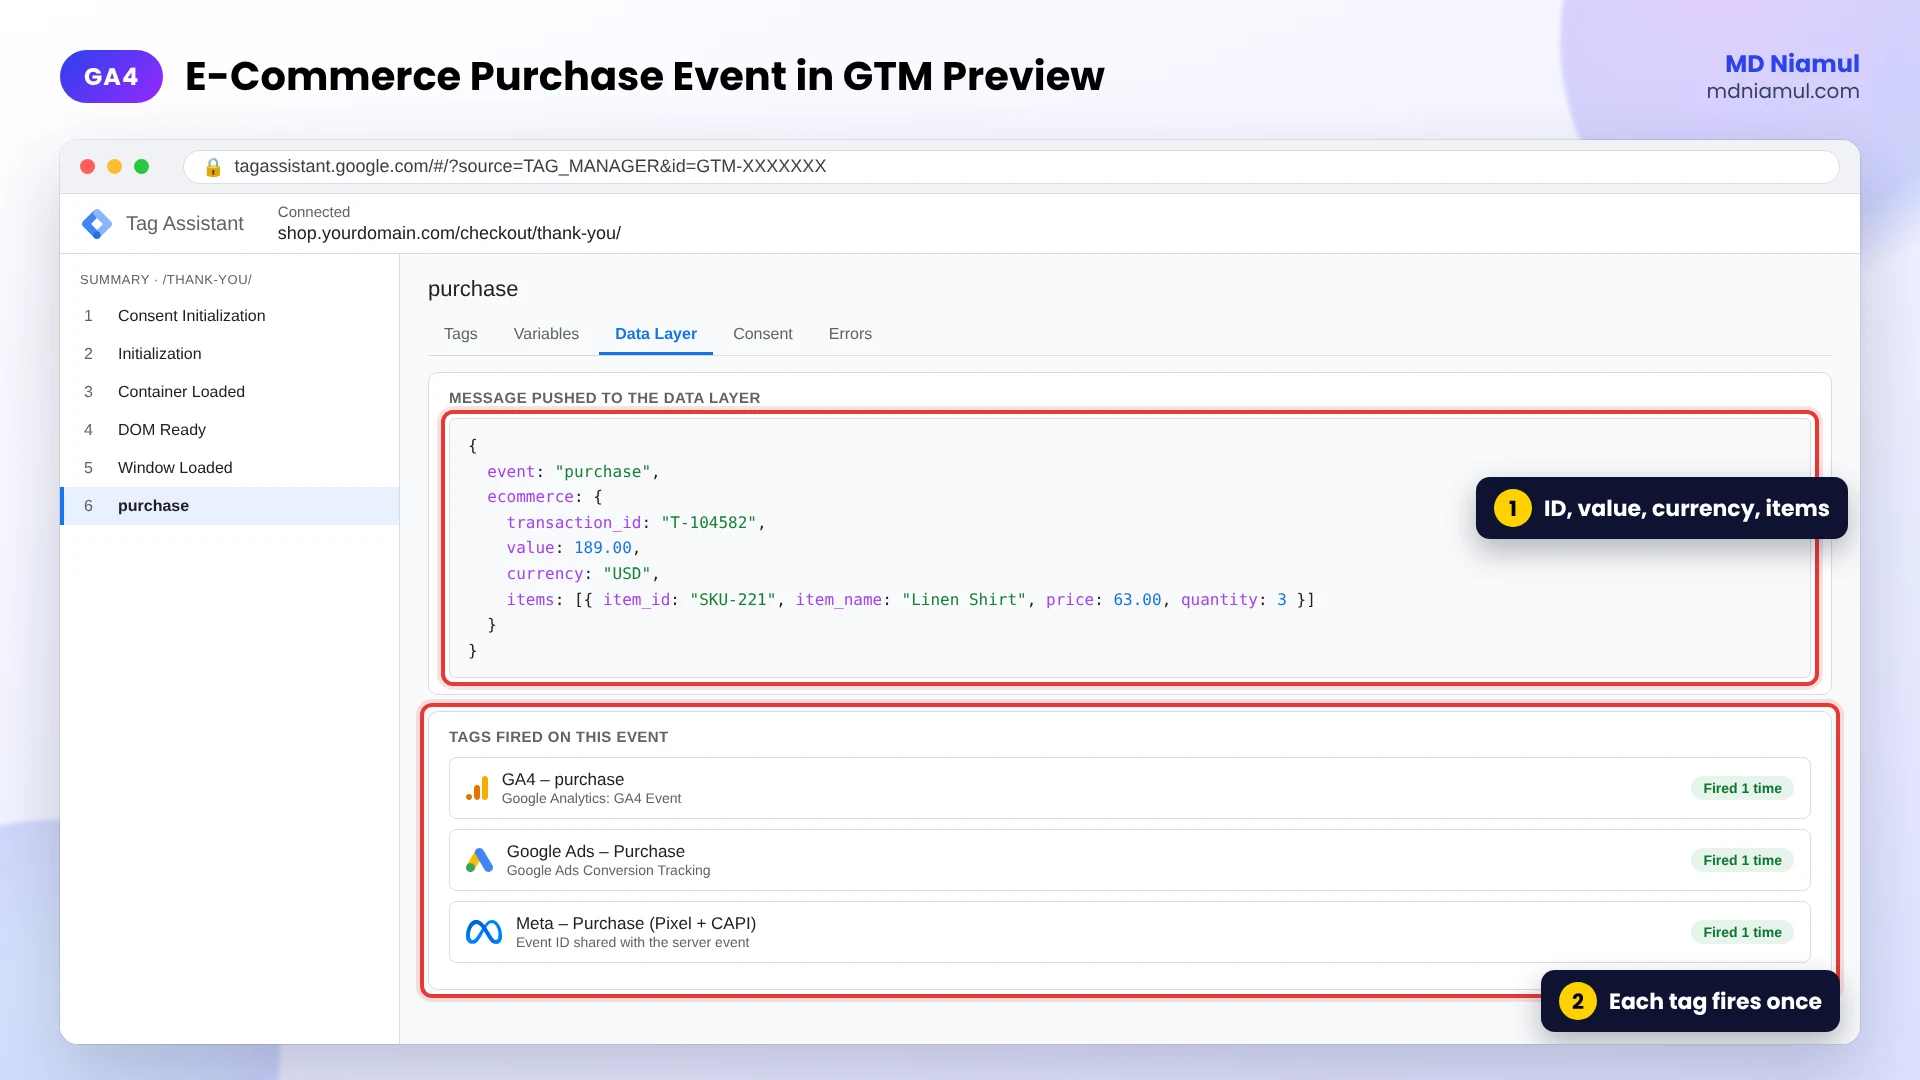Open the Google Ads – Purchase tag row
The image size is (1920, 1080).
(1130, 860)
